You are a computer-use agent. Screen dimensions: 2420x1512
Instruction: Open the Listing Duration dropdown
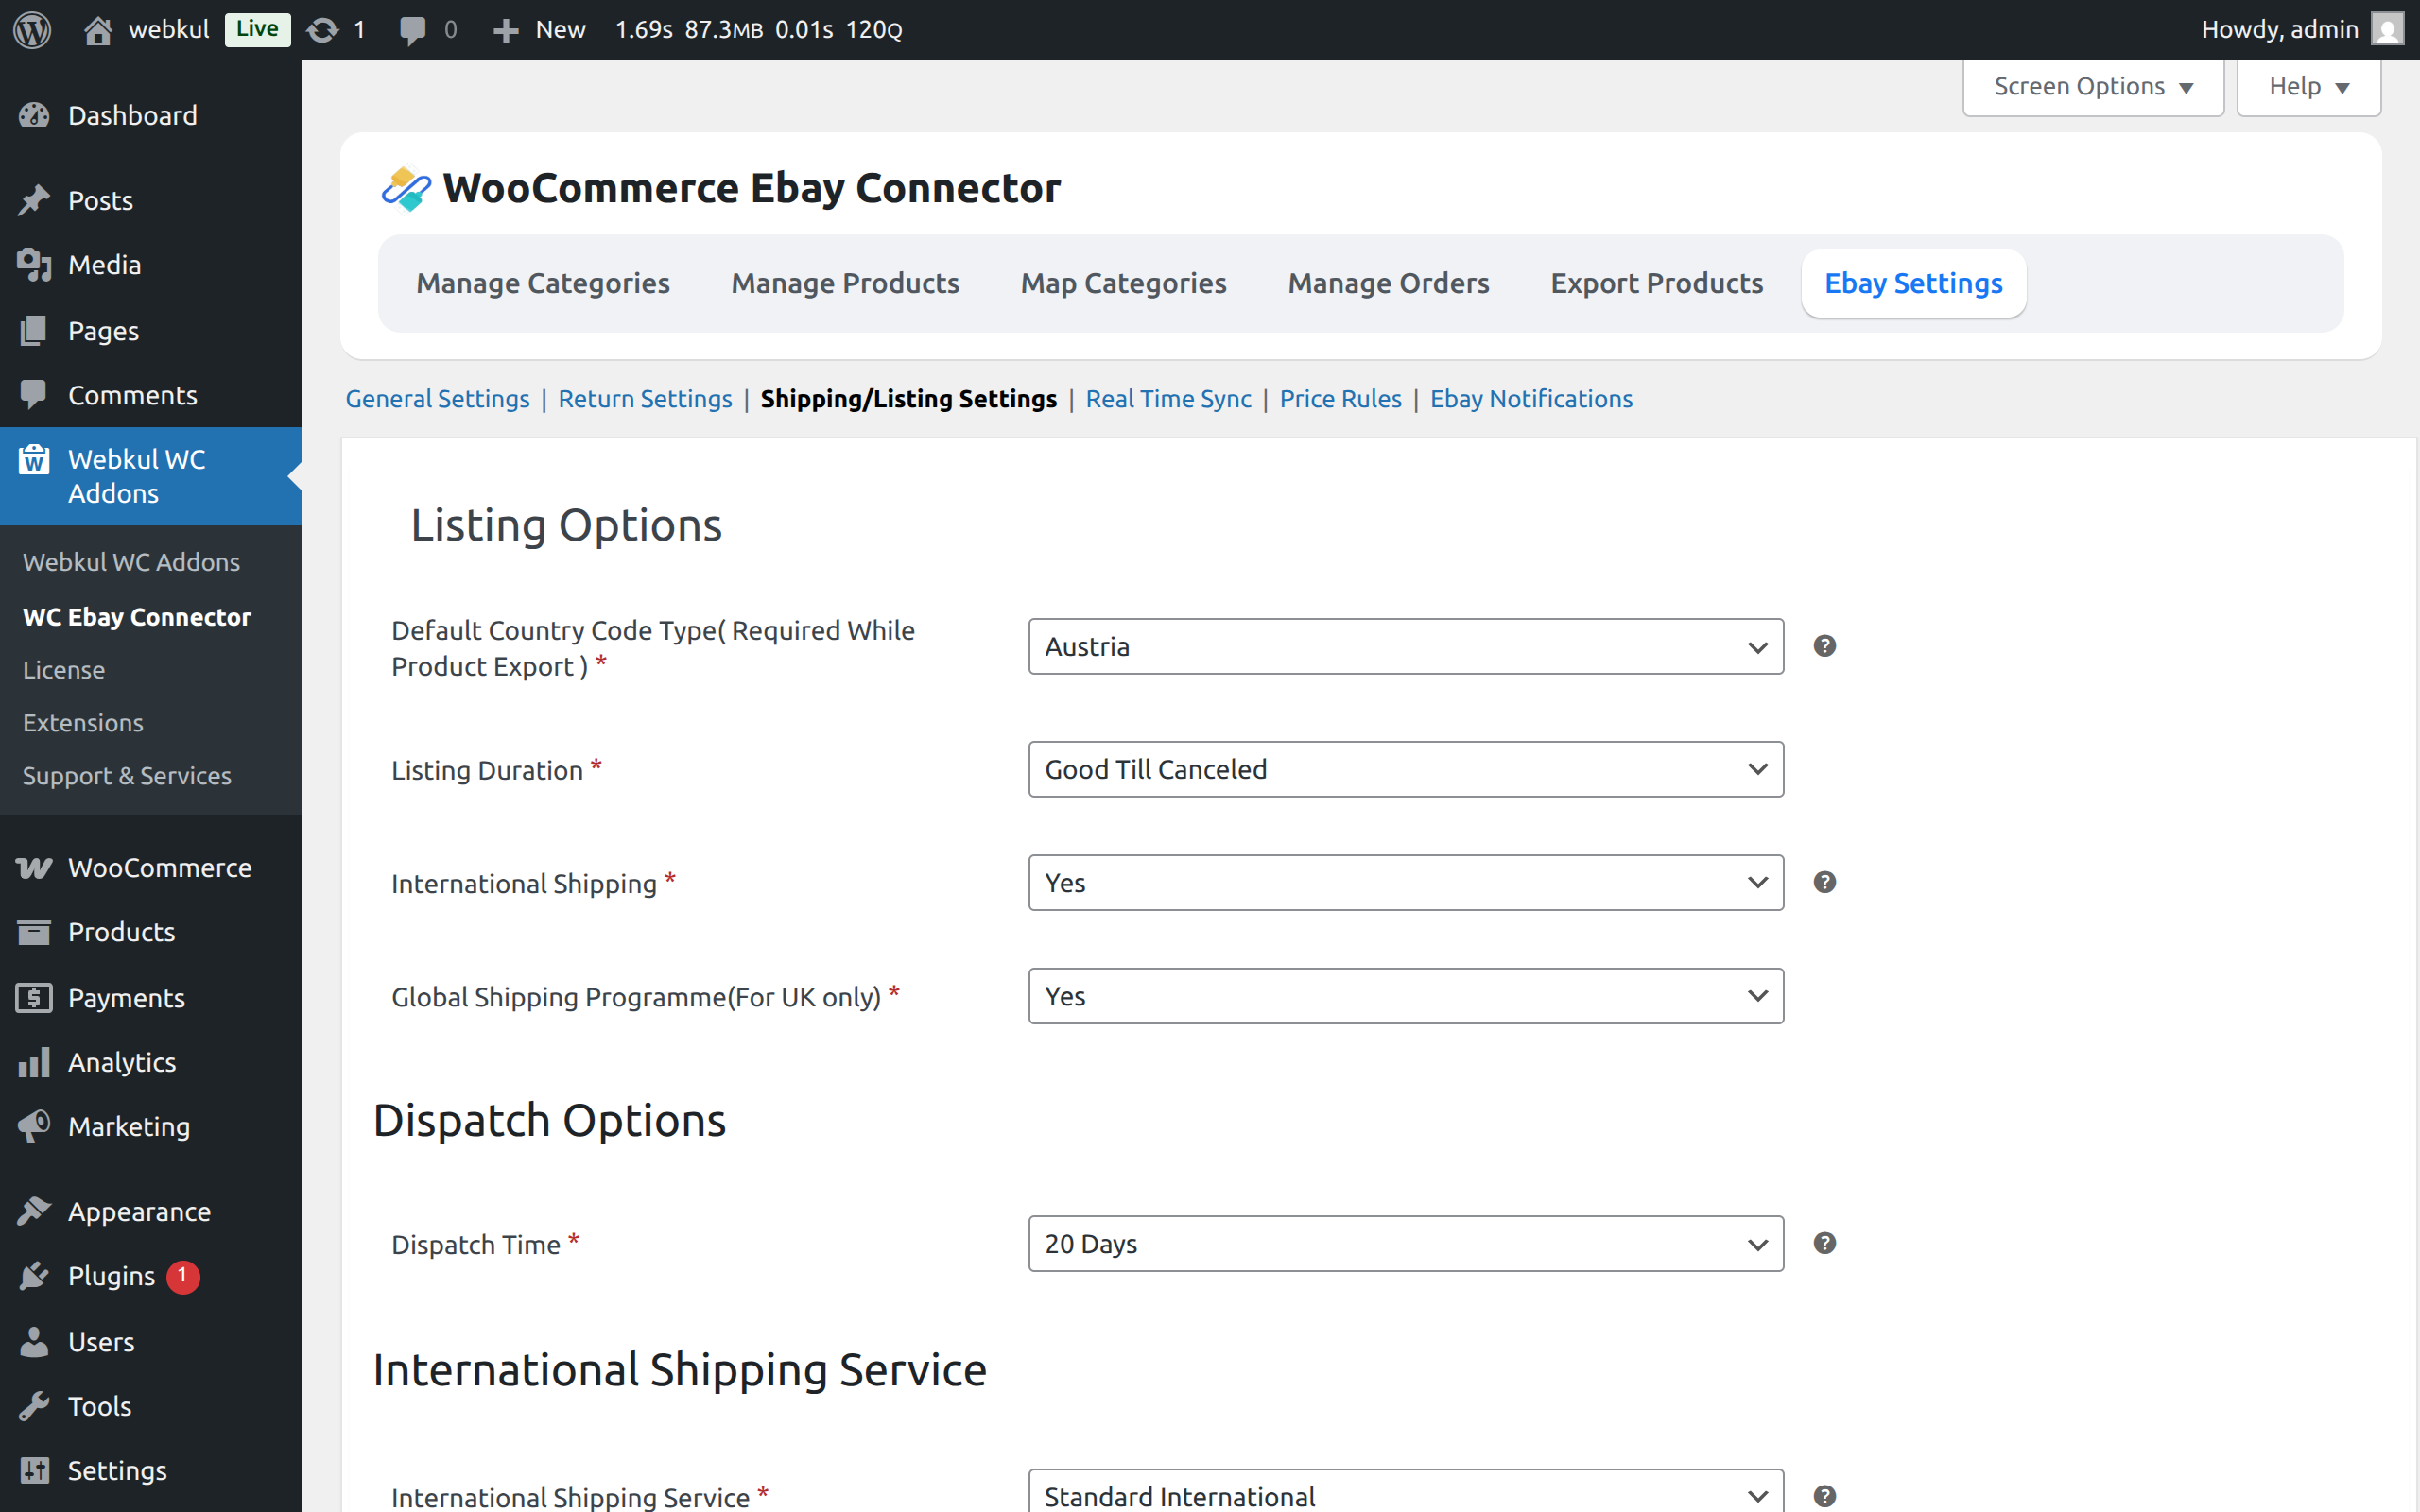(1406, 769)
